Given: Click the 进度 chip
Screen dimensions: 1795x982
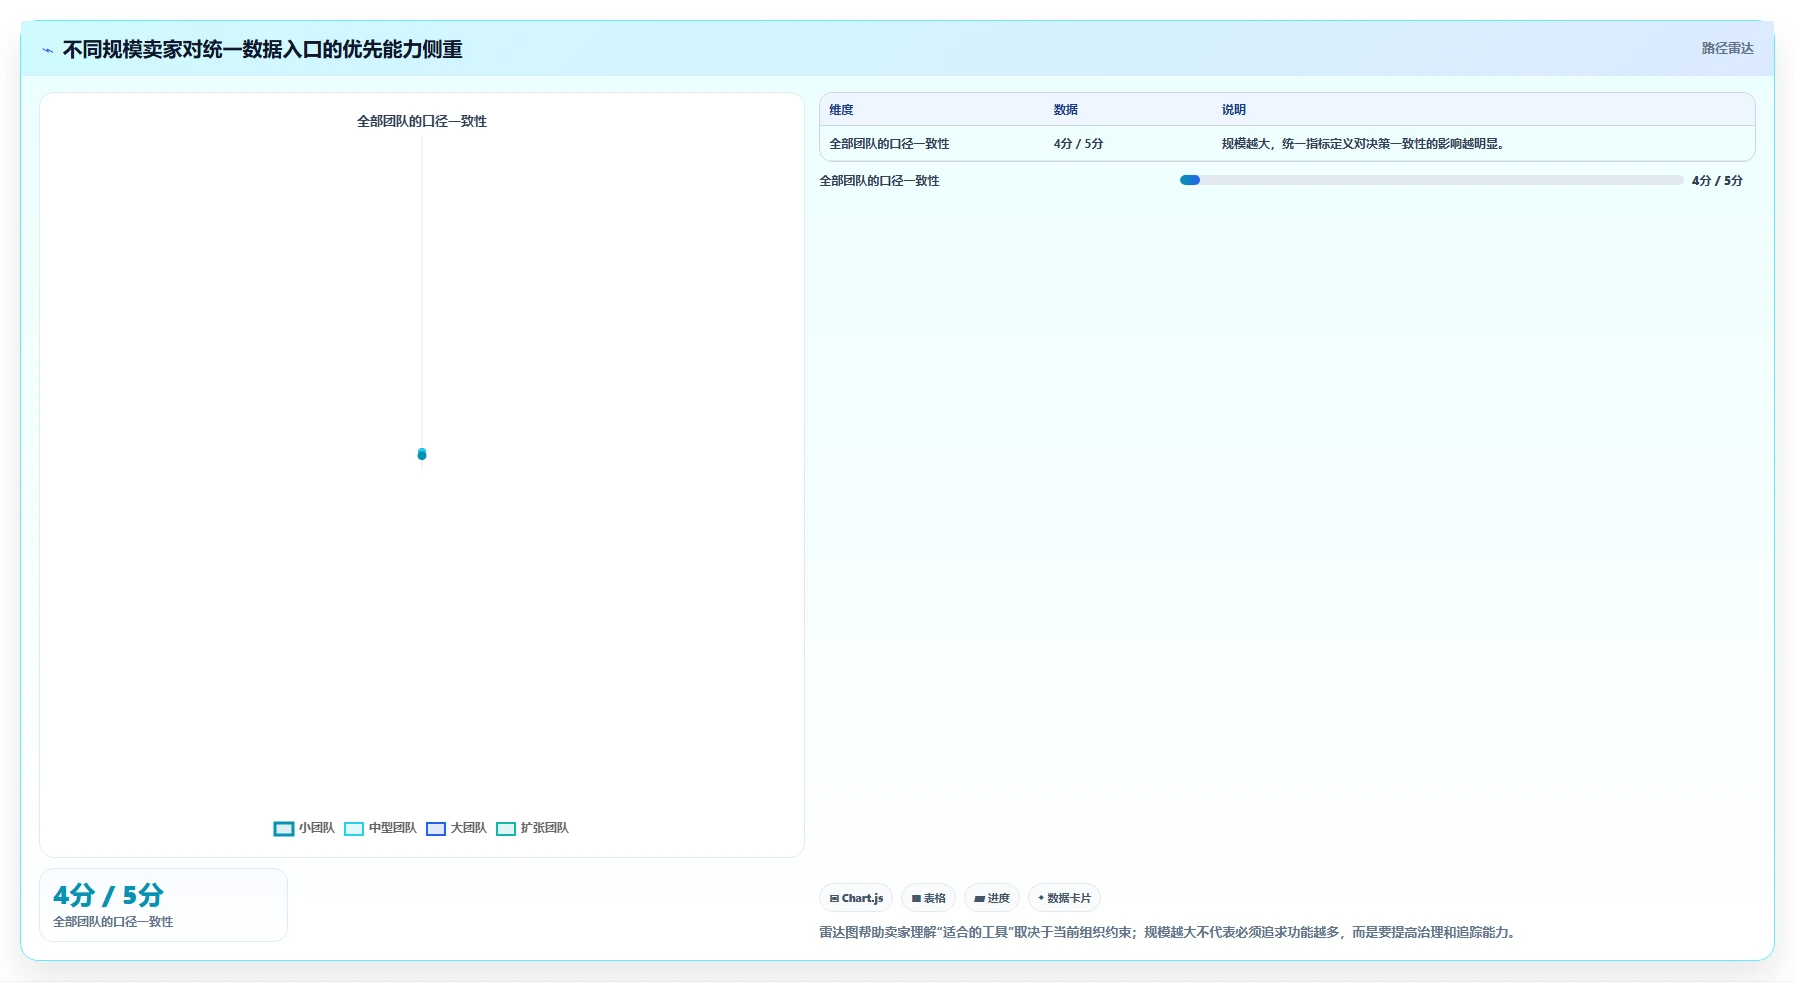Looking at the screenshot, I should [x=991, y=898].
